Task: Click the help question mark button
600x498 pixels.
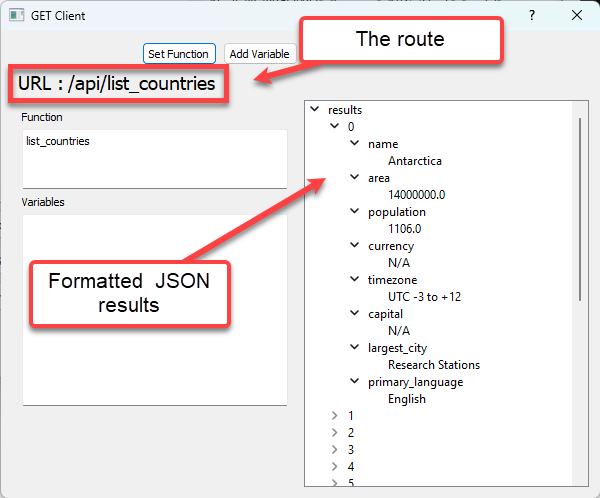Action: coord(532,16)
